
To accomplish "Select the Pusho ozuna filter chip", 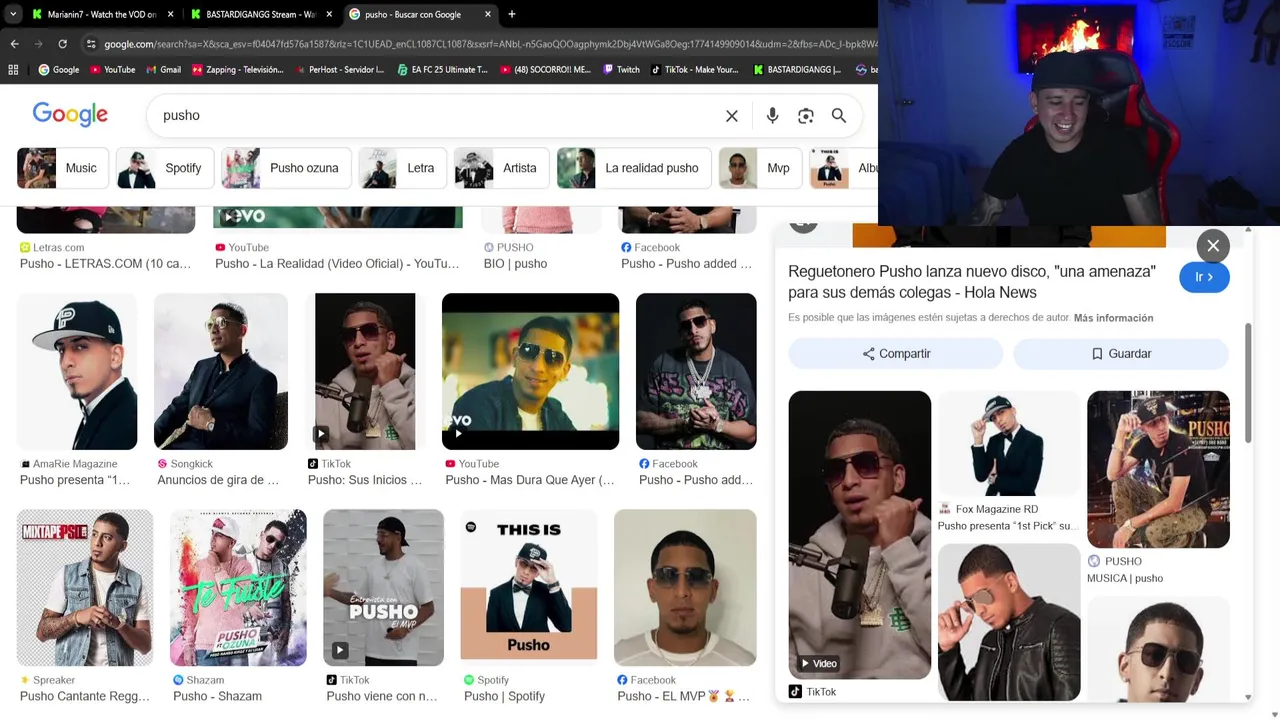I will click(287, 168).
